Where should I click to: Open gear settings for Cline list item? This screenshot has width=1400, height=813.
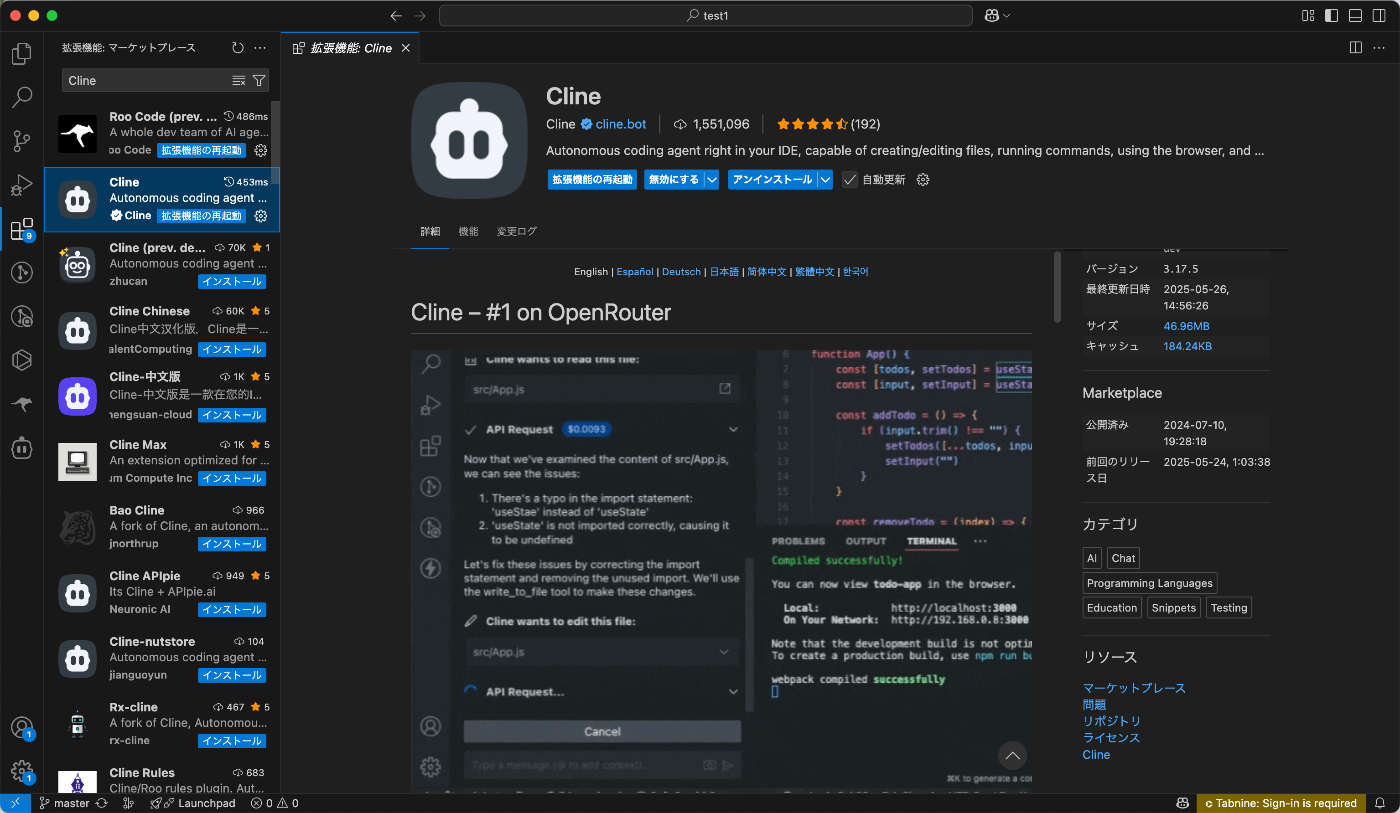pyautogui.click(x=261, y=216)
